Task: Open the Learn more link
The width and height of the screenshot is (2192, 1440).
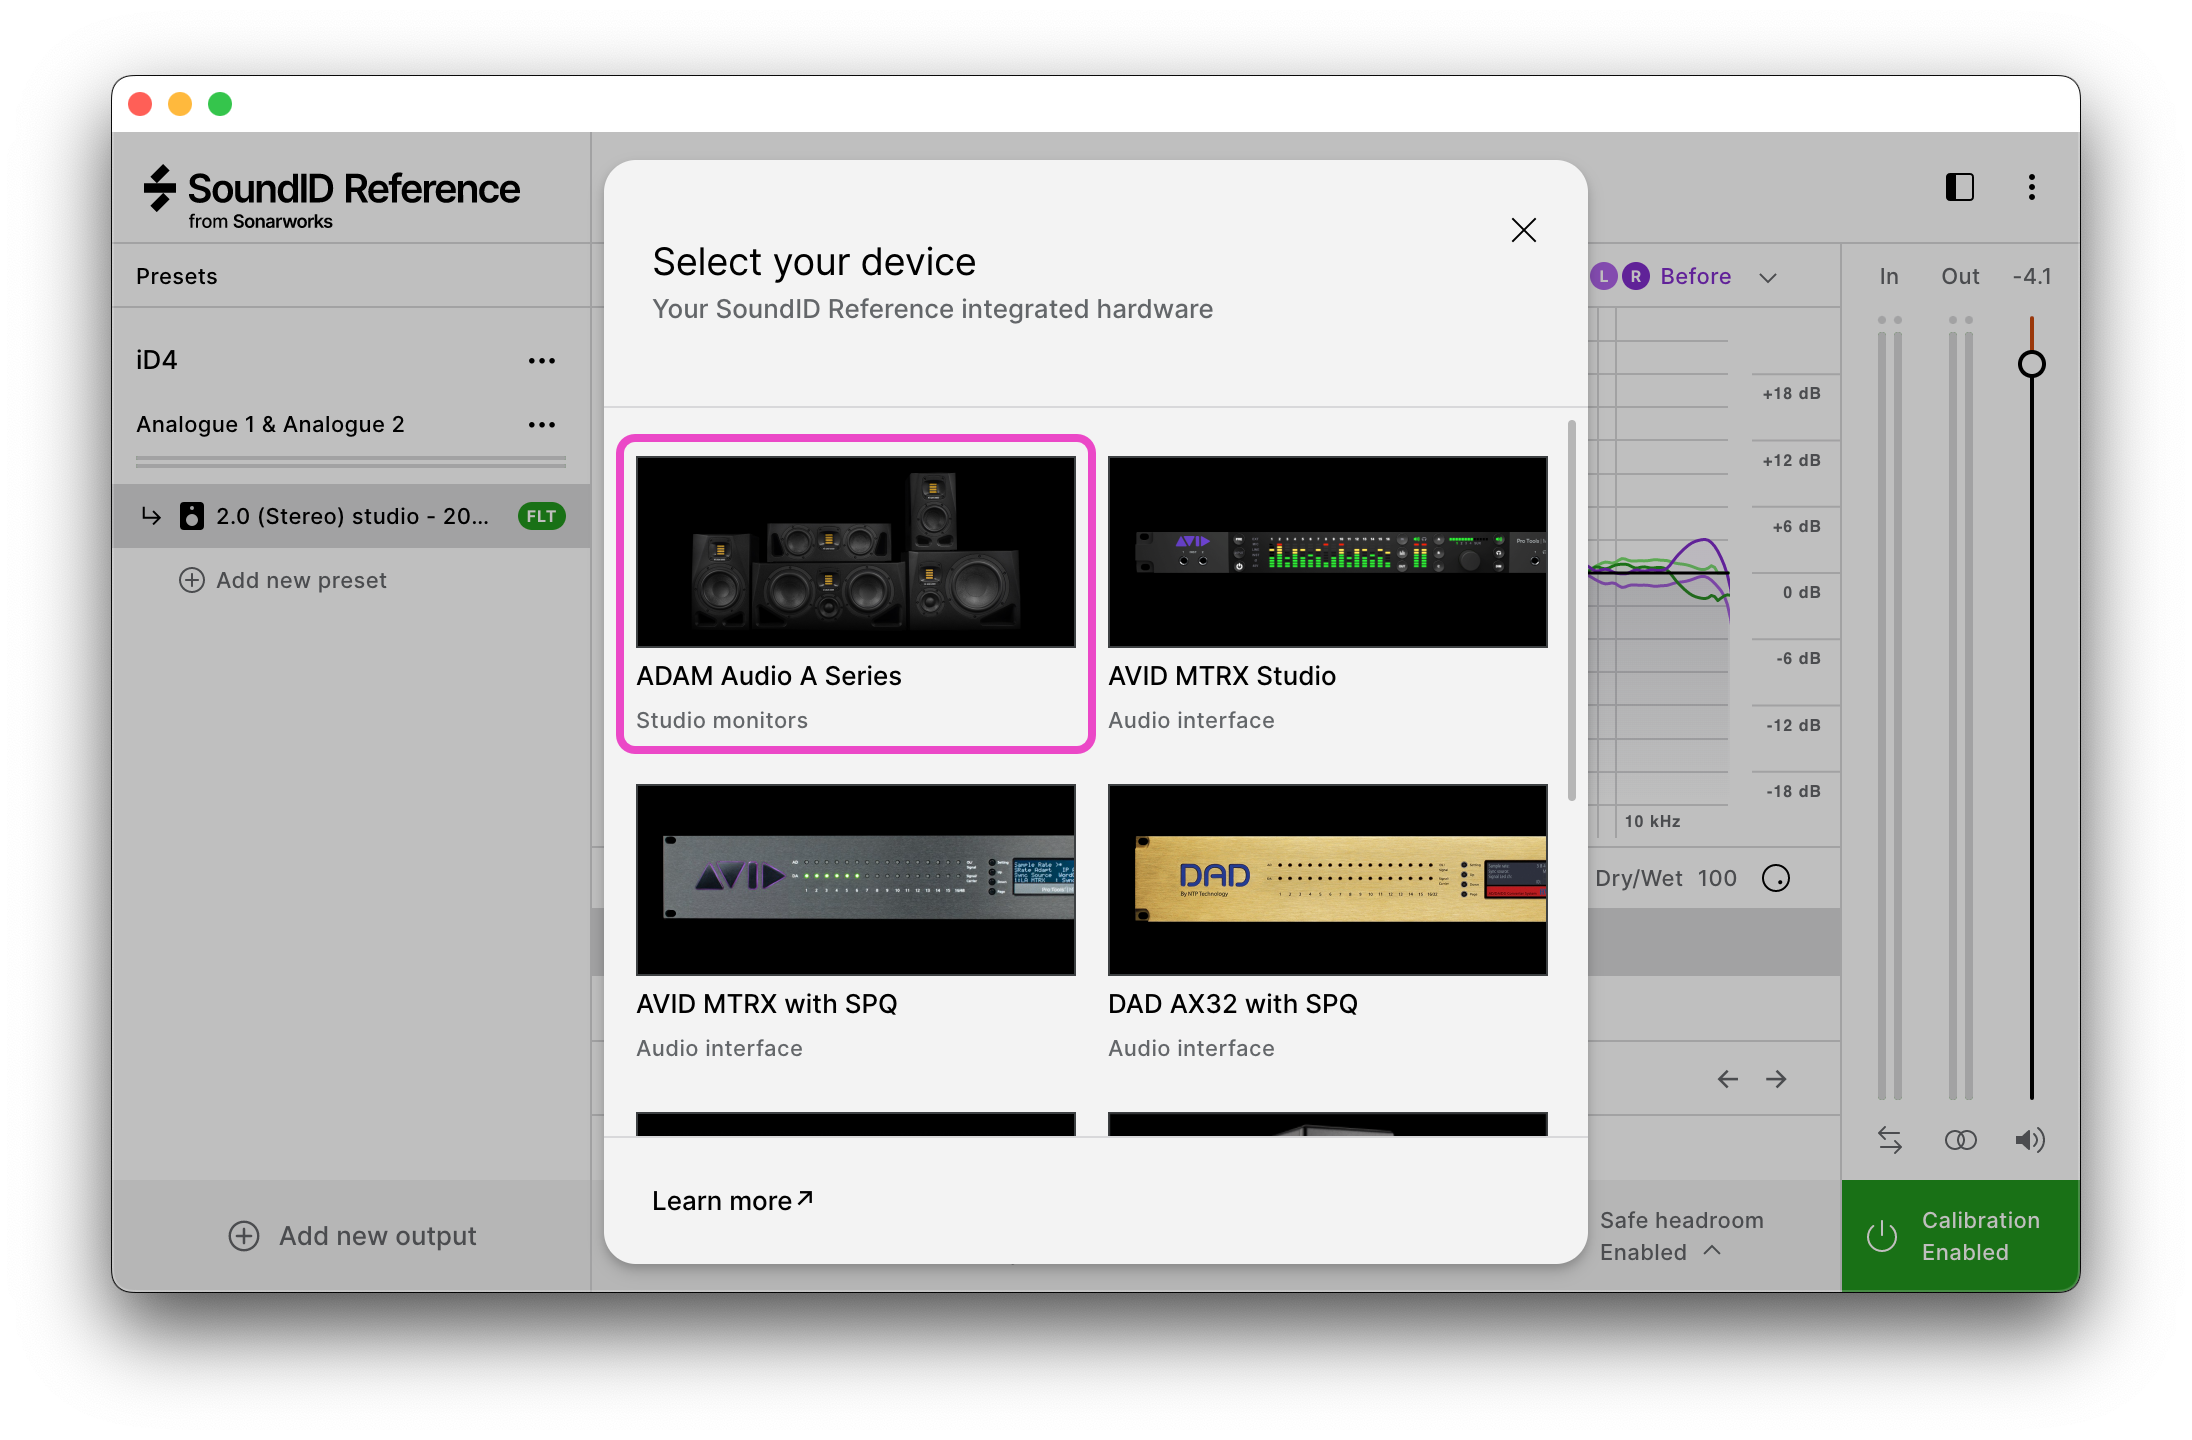Action: click(x=732, y=1200)
